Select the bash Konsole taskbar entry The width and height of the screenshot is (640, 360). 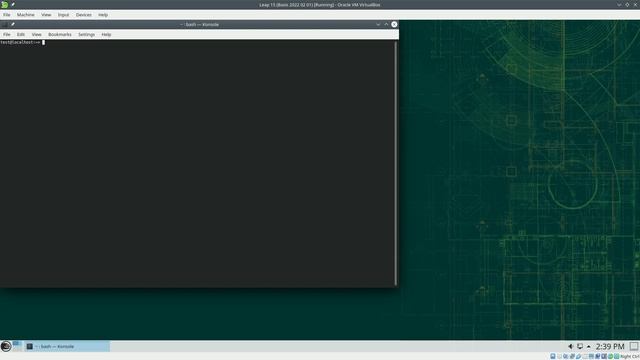point(66,346)
